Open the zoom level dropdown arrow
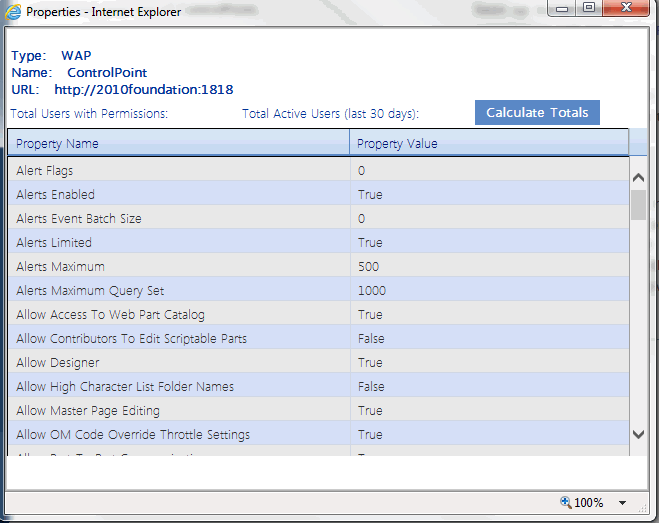The image size is (659, 523). pyautogui.click(x=622, y=502)
